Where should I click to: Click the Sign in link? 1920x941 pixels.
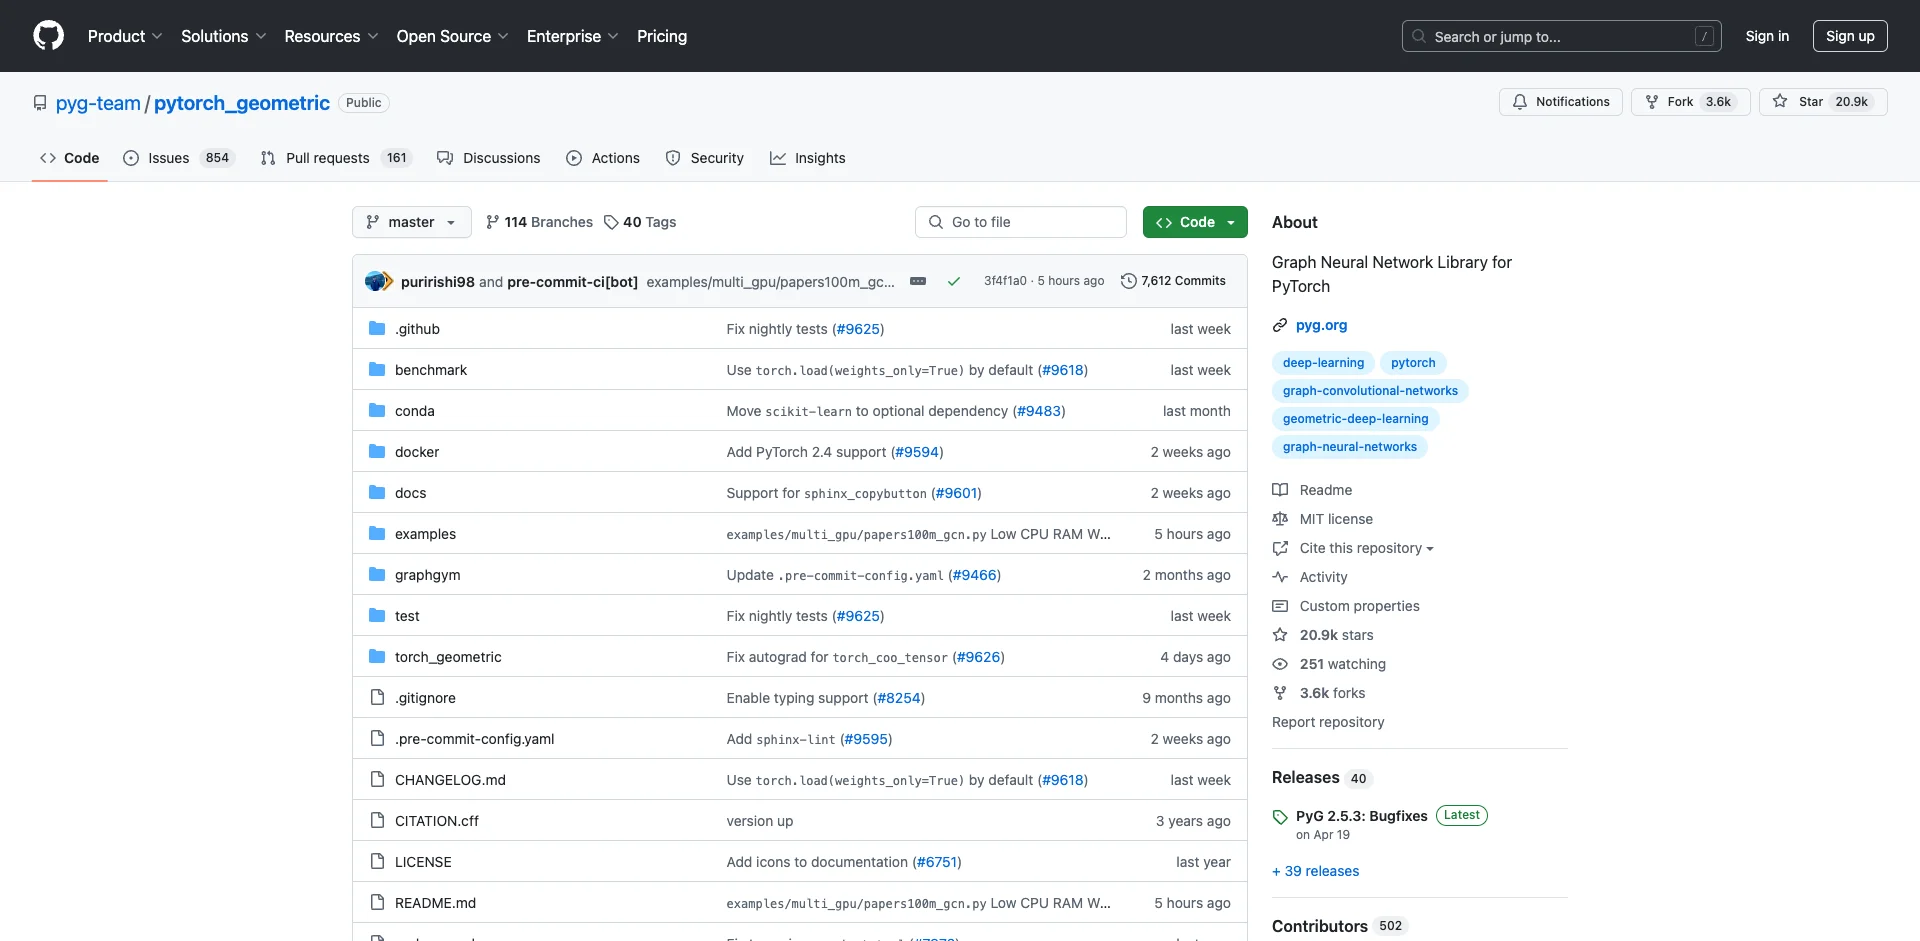coord(1767,36)
